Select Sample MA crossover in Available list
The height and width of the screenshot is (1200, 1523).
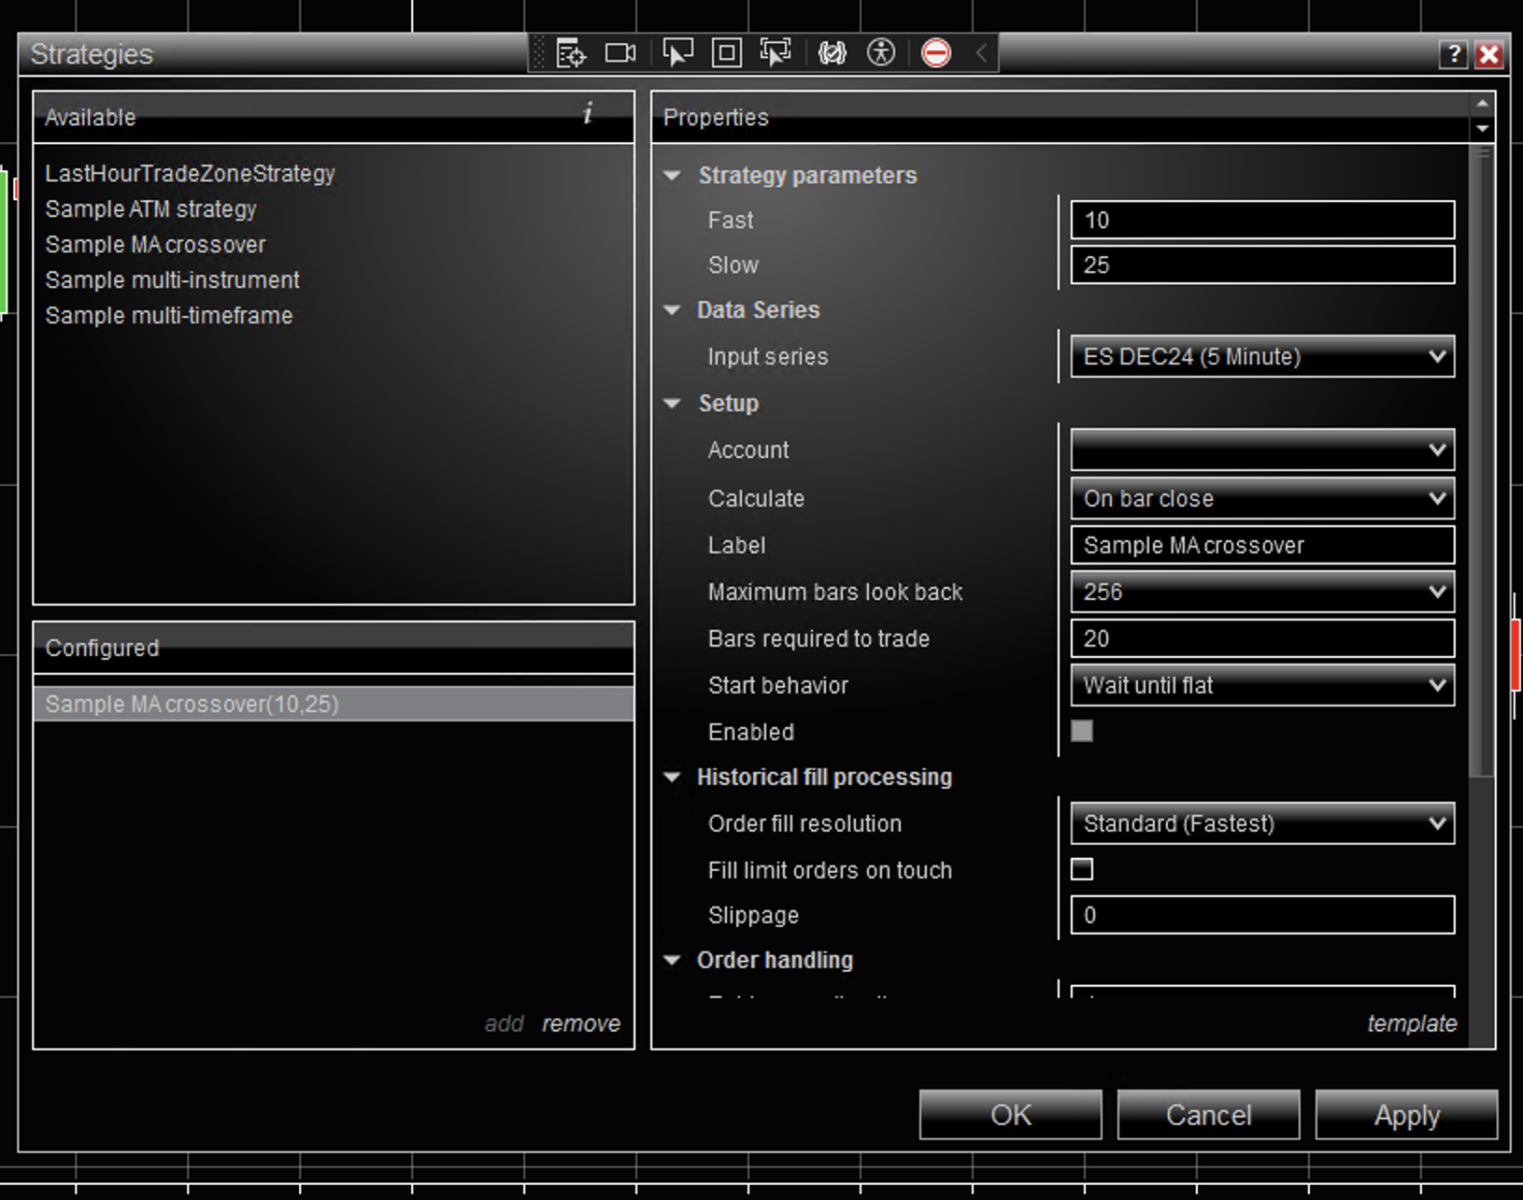point(156,245)
